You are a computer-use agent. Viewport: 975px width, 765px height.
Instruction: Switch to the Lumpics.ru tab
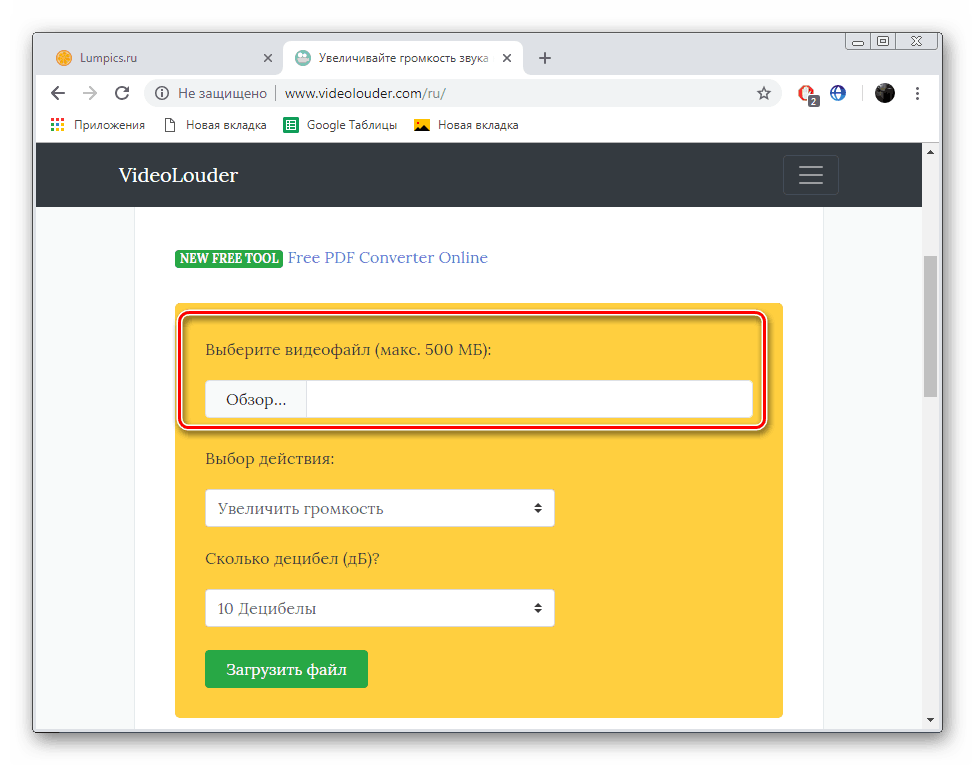162,58
